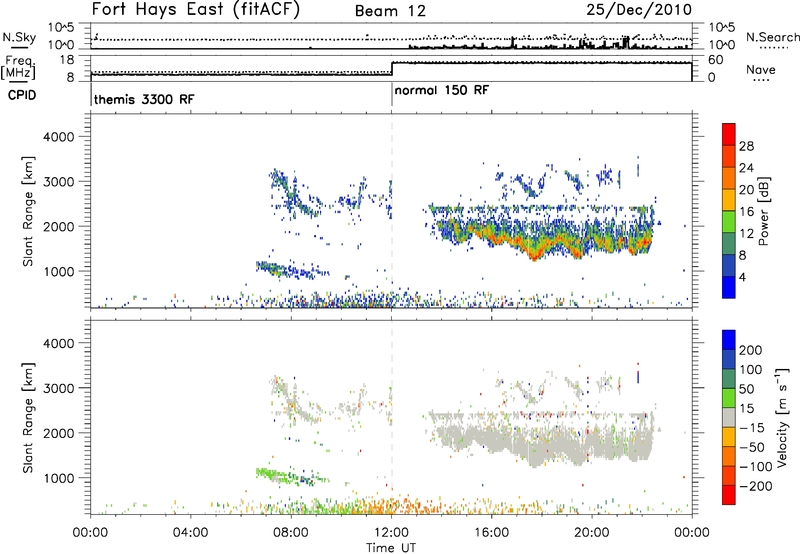Click the blue bottom of Power color bar
This screenshot has height=554, width=800.
point(729,287)
